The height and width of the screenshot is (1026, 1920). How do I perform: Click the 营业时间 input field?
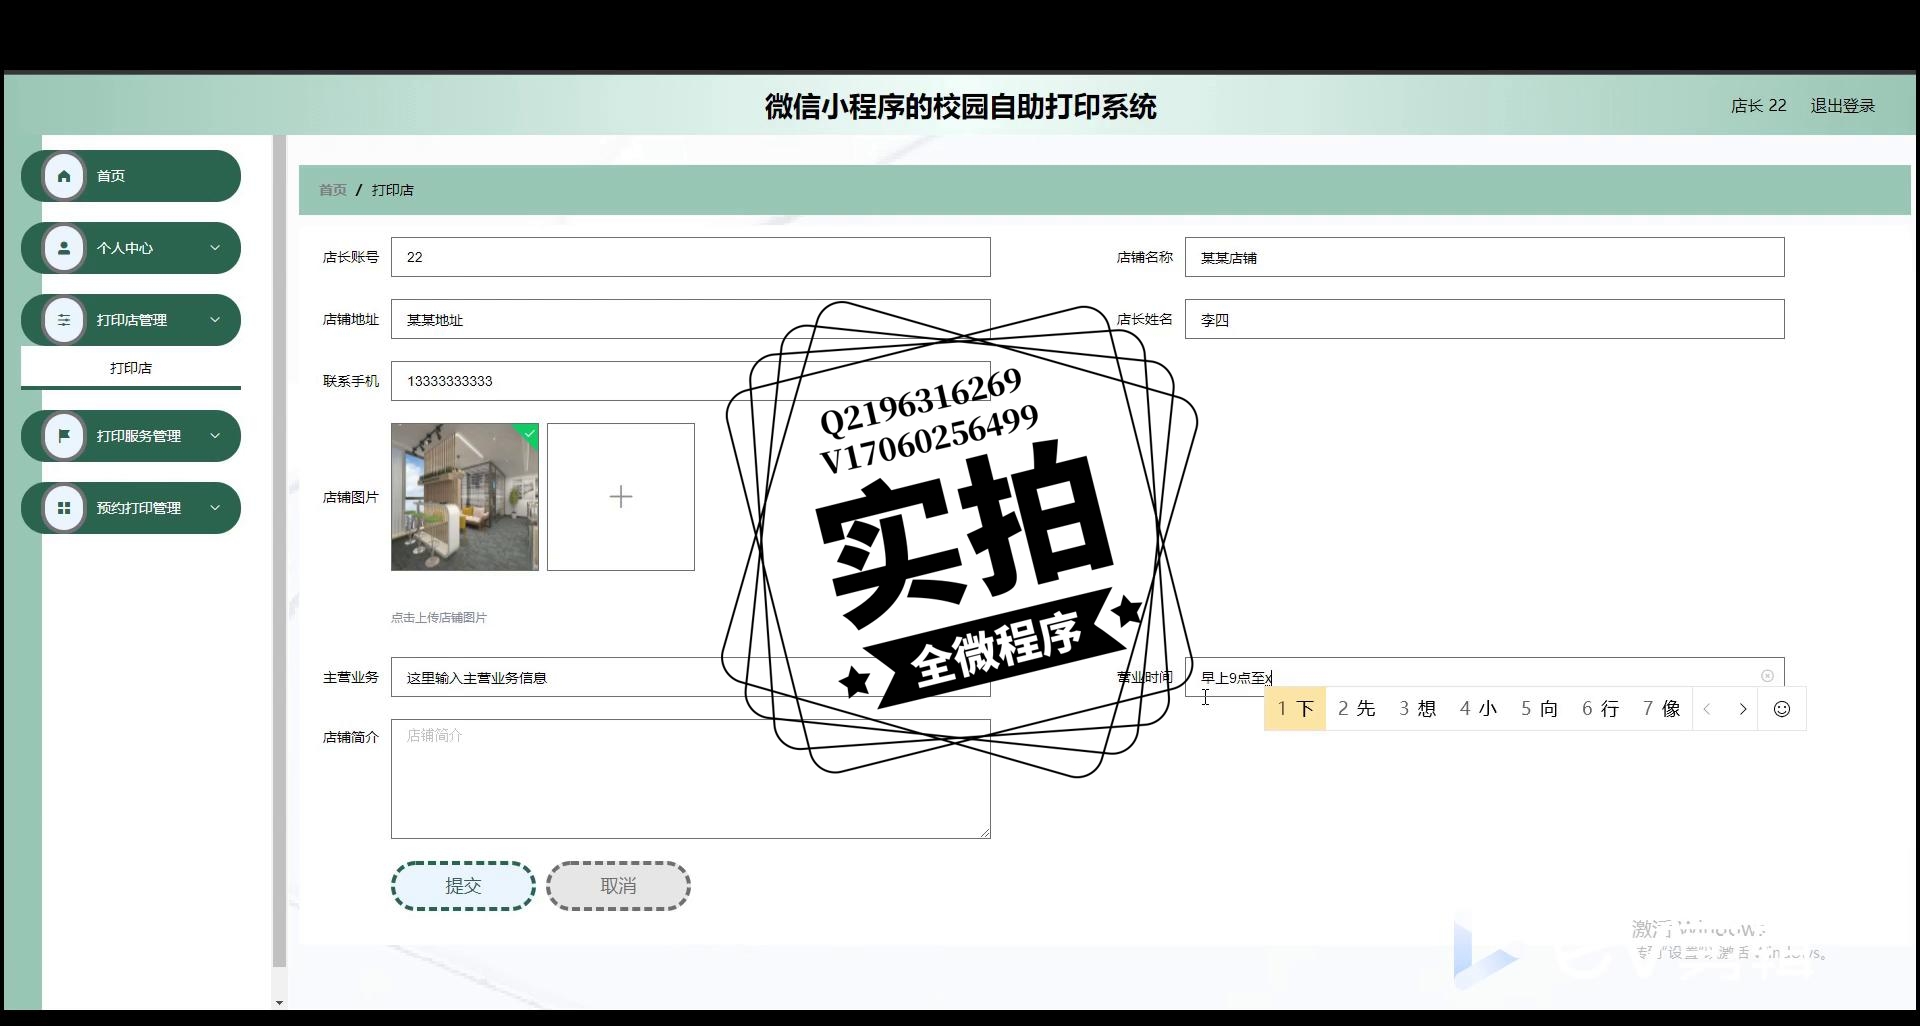click(x=1485, y=677)
